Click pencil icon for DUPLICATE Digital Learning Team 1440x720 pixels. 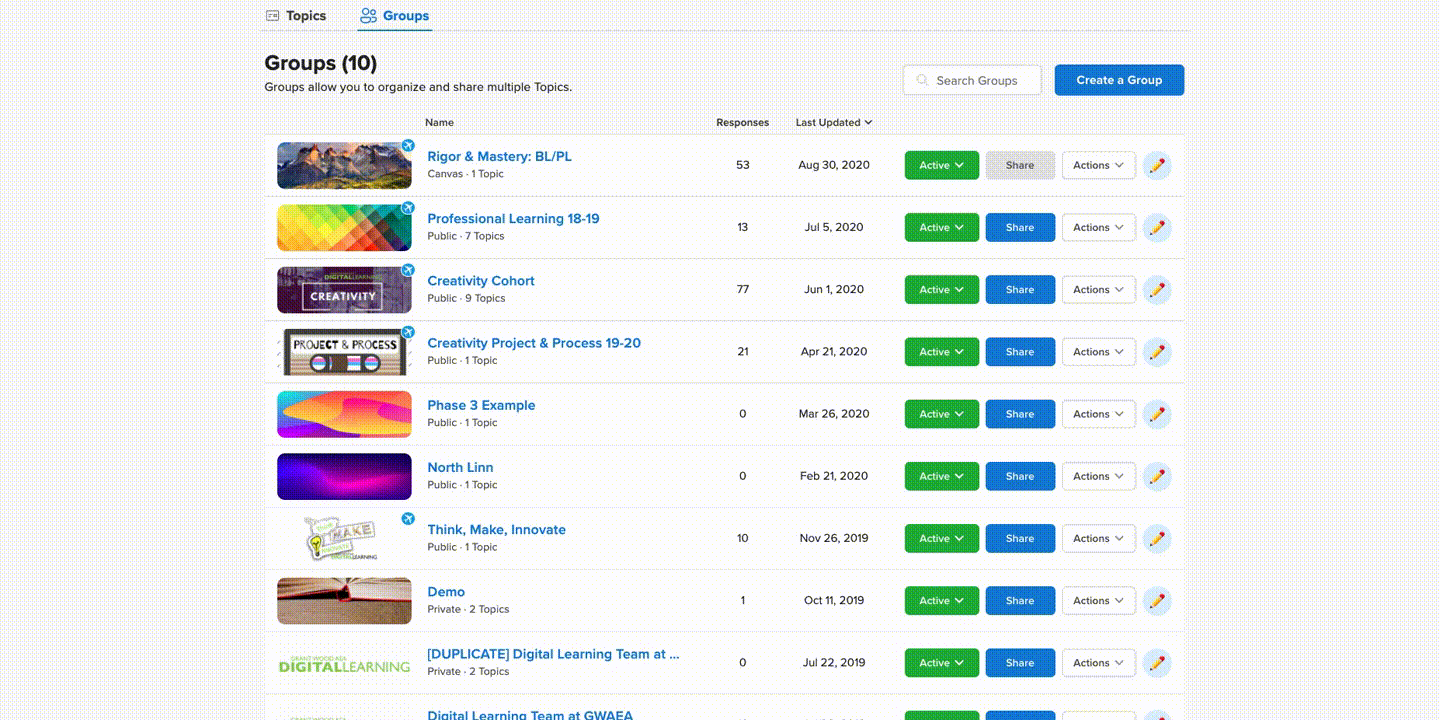point(1157,663)
